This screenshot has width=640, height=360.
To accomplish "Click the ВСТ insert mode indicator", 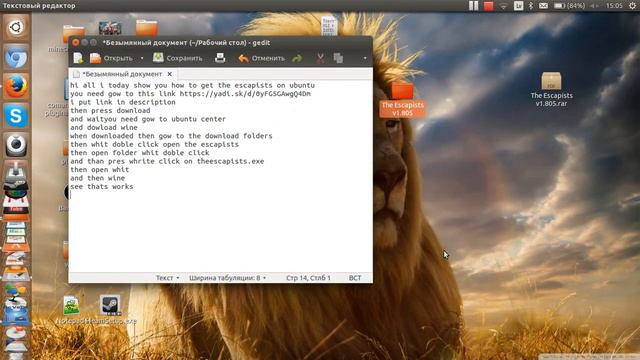I will tap(355, 278).
